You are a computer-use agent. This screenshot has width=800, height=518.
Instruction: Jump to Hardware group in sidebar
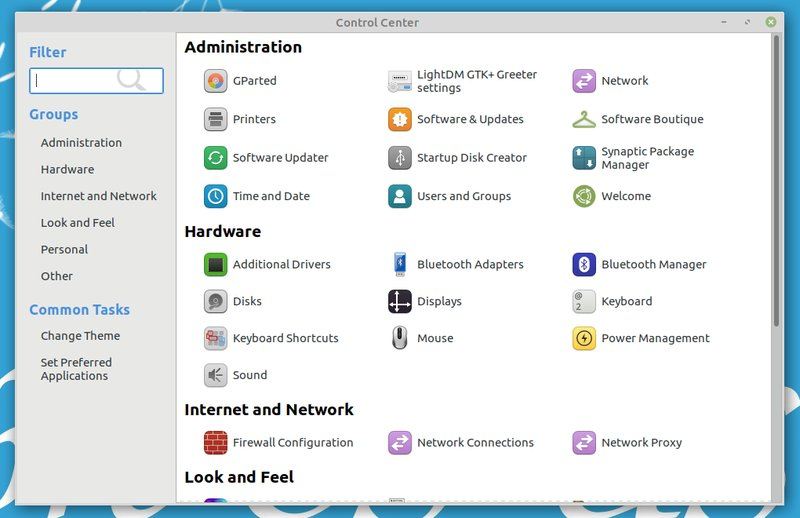coord(67,169)
